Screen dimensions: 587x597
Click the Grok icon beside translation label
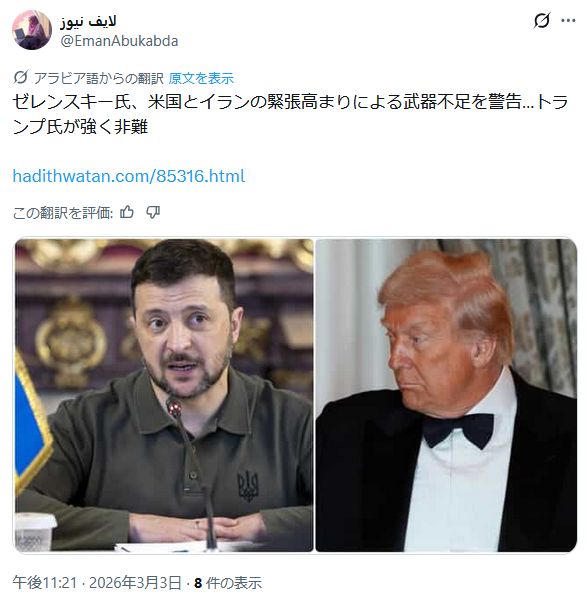tap(20, 78)
